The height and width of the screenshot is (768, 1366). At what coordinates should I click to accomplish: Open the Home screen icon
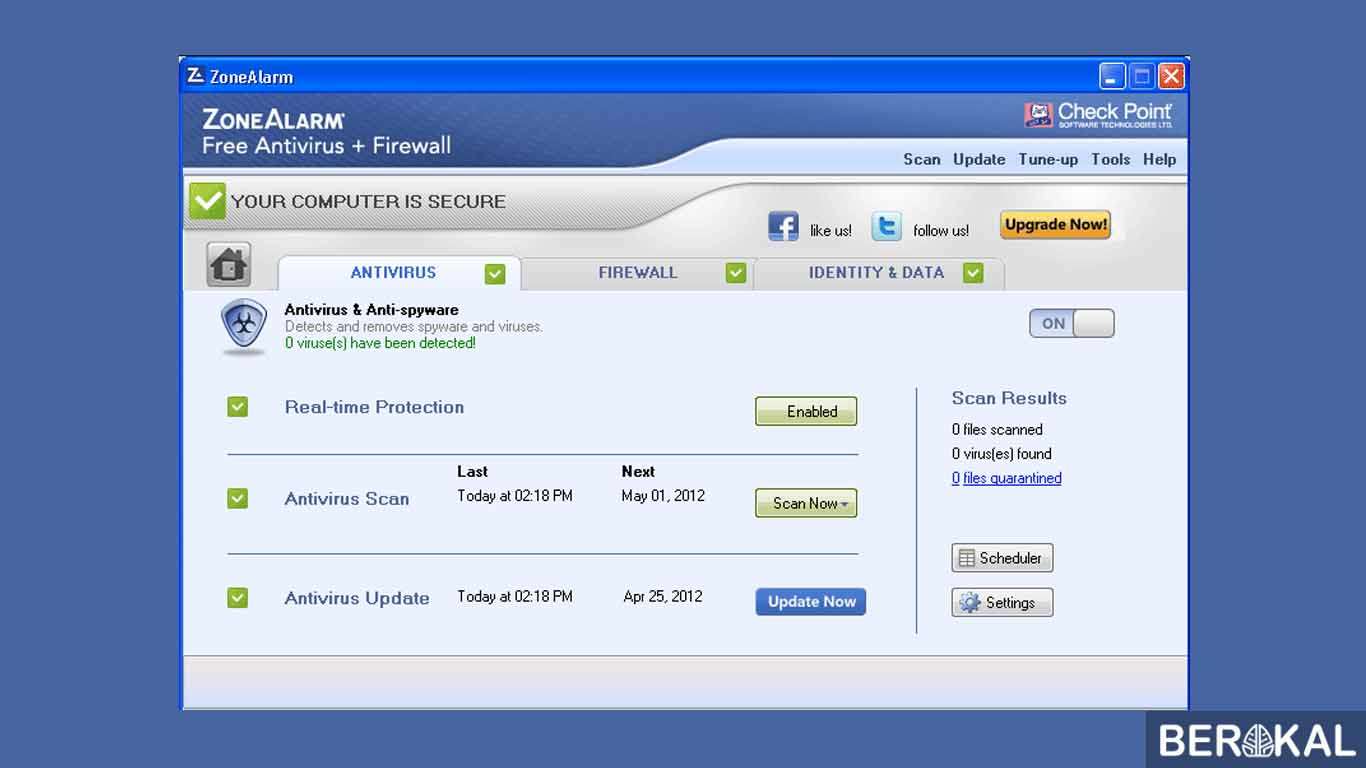click(x=229, y=265)
